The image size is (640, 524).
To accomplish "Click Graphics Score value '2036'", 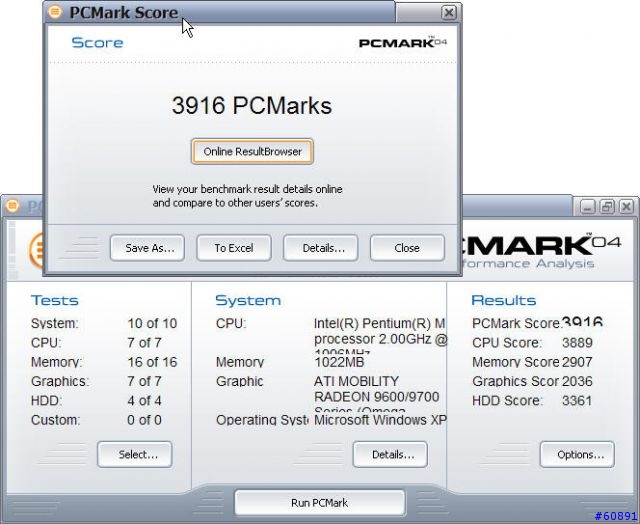I will pos(577,381).
